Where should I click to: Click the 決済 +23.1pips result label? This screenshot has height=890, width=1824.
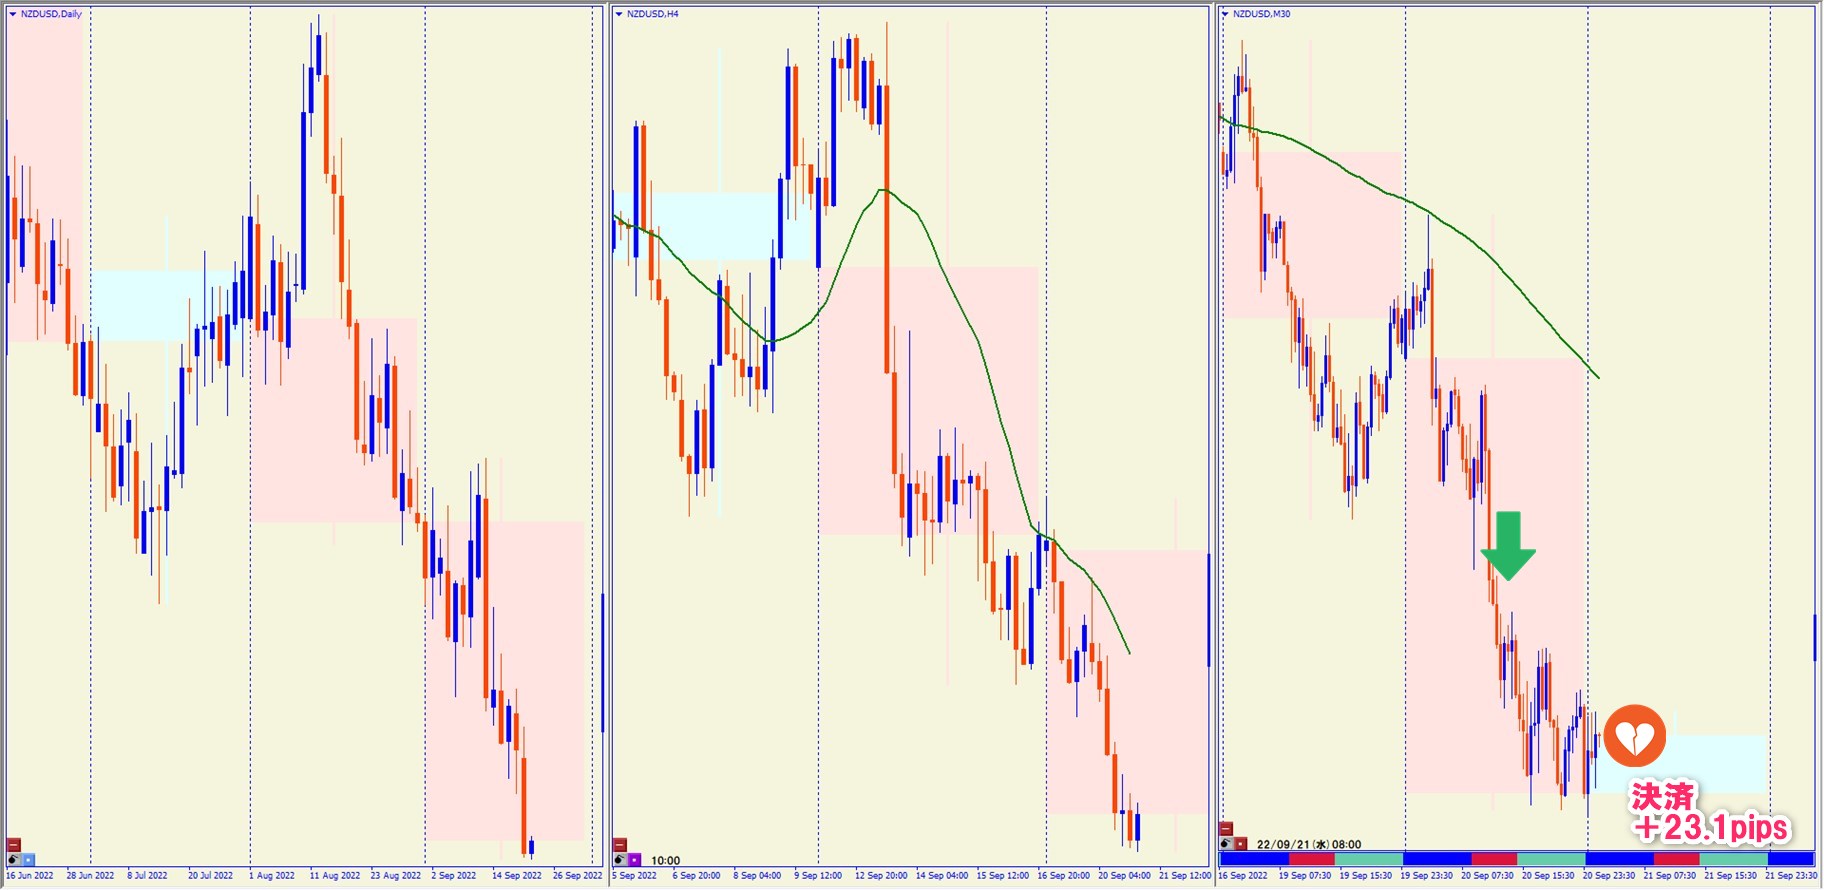coord(1709,813)
